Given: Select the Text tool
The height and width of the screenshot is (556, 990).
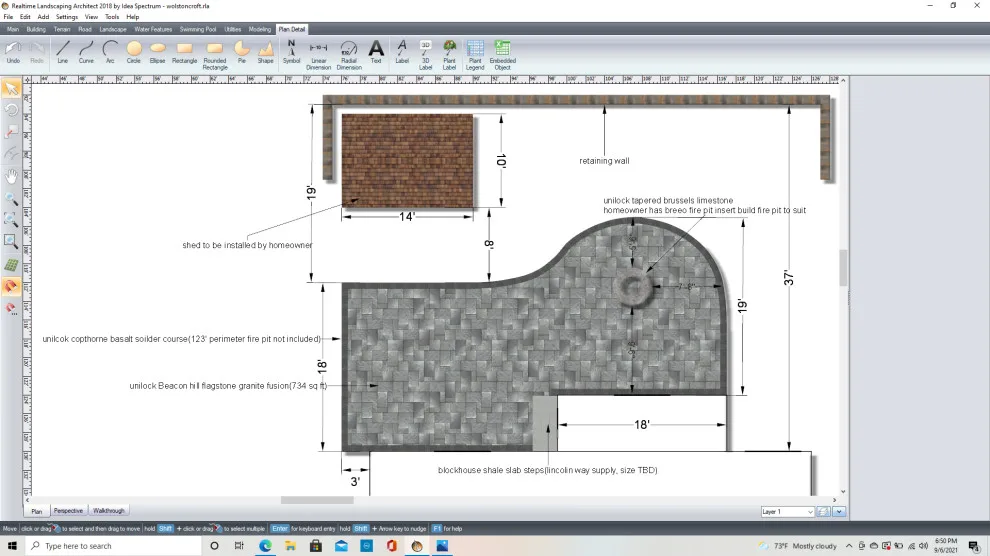Looking at the screenshot, I should pos(376,52).
